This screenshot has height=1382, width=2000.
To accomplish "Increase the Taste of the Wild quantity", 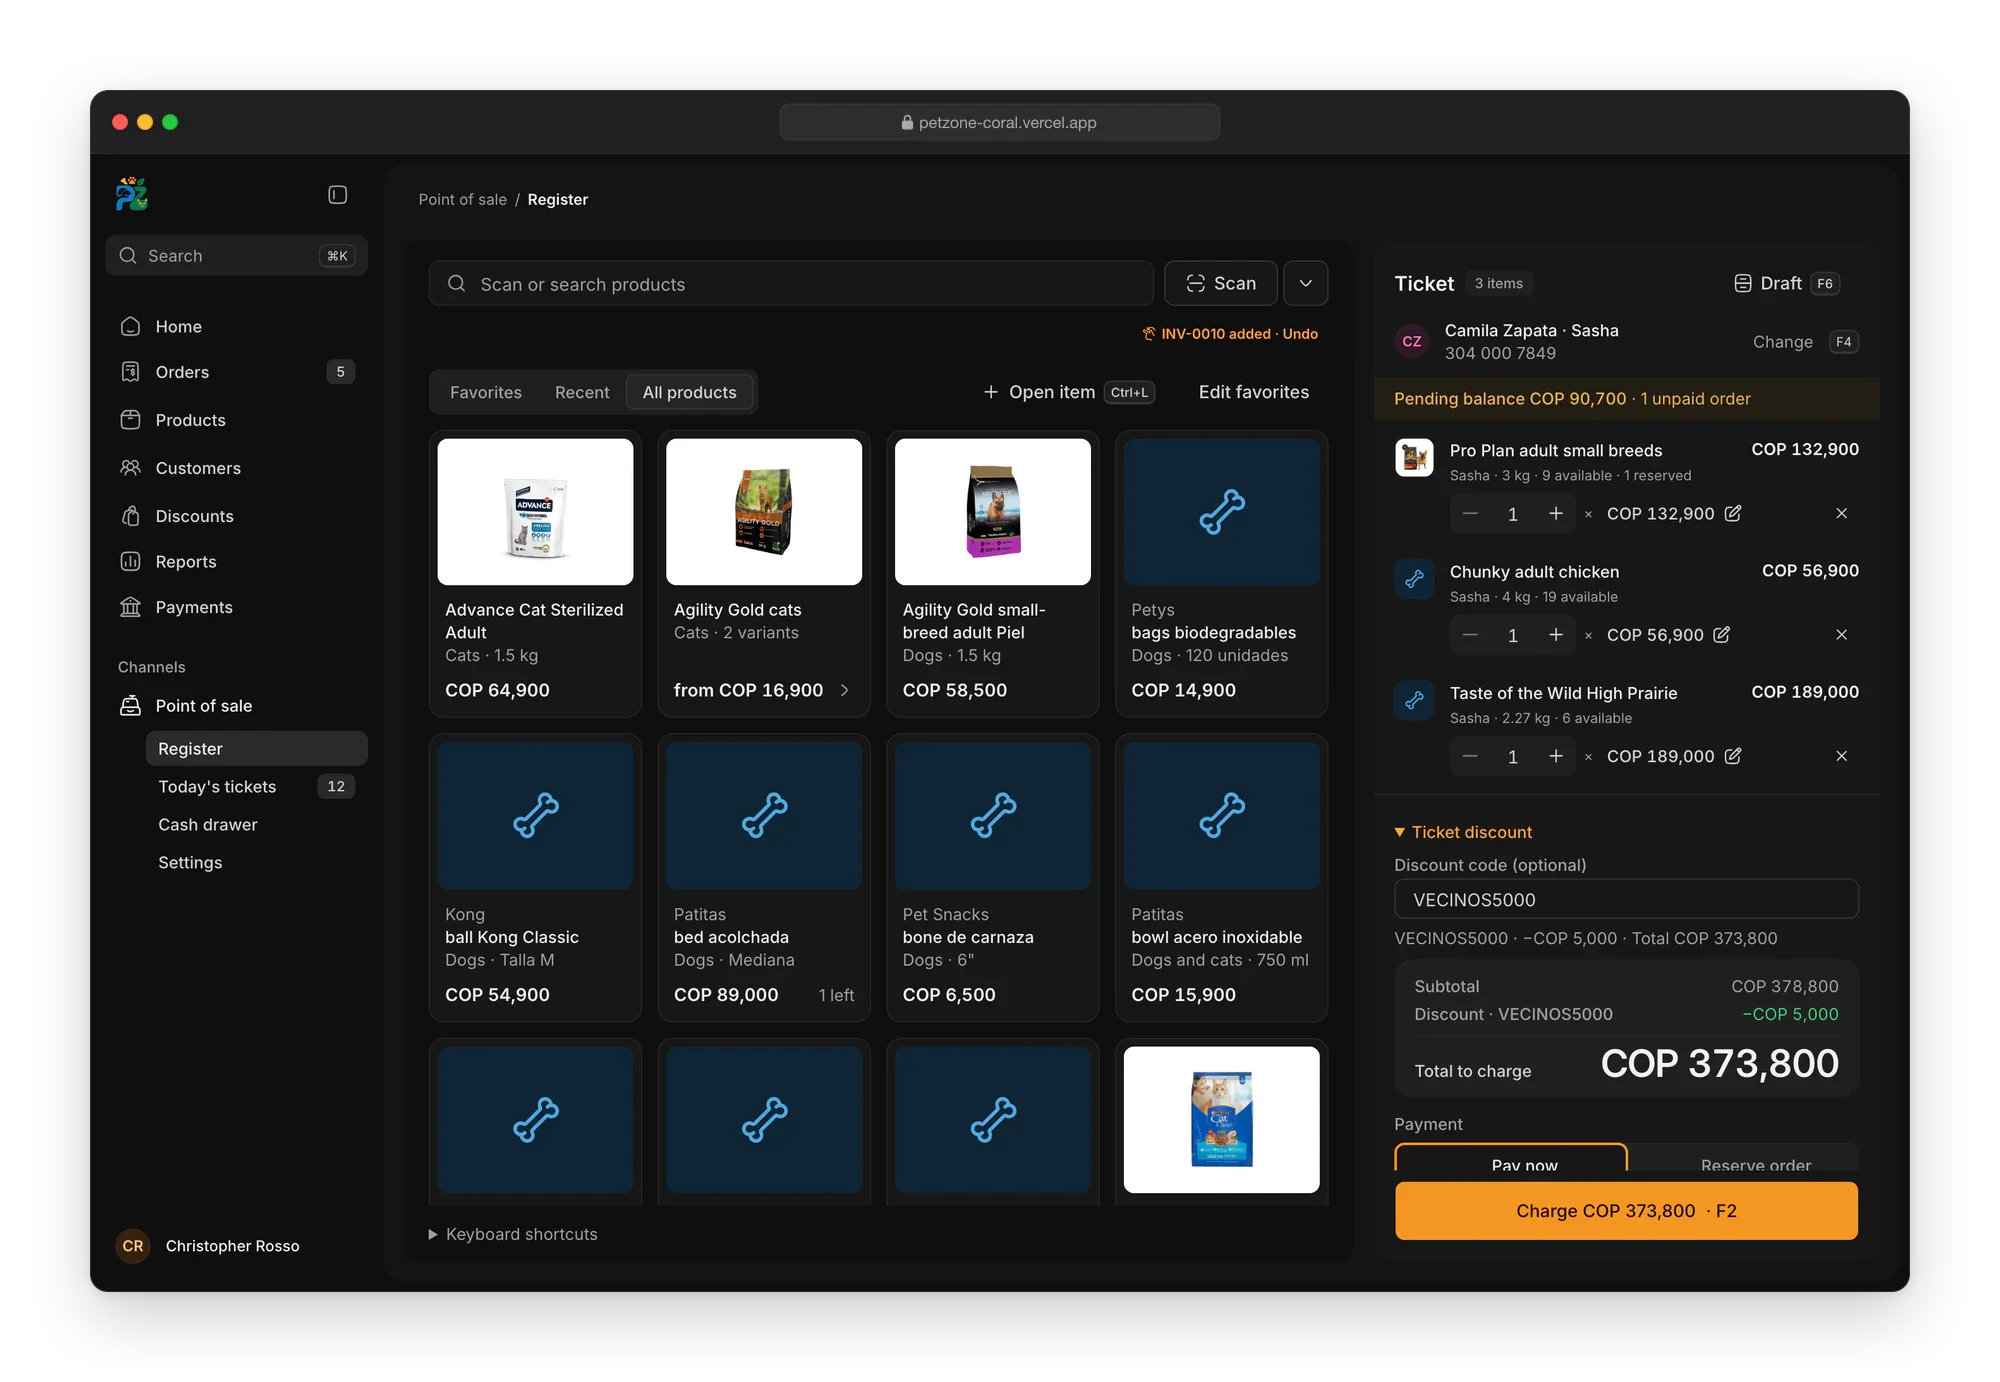I will [x=1555, y=756].
